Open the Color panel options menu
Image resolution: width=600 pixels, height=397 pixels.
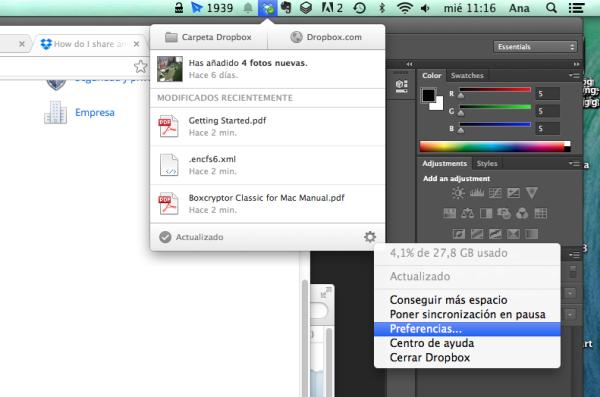click(x=574, y=76)
